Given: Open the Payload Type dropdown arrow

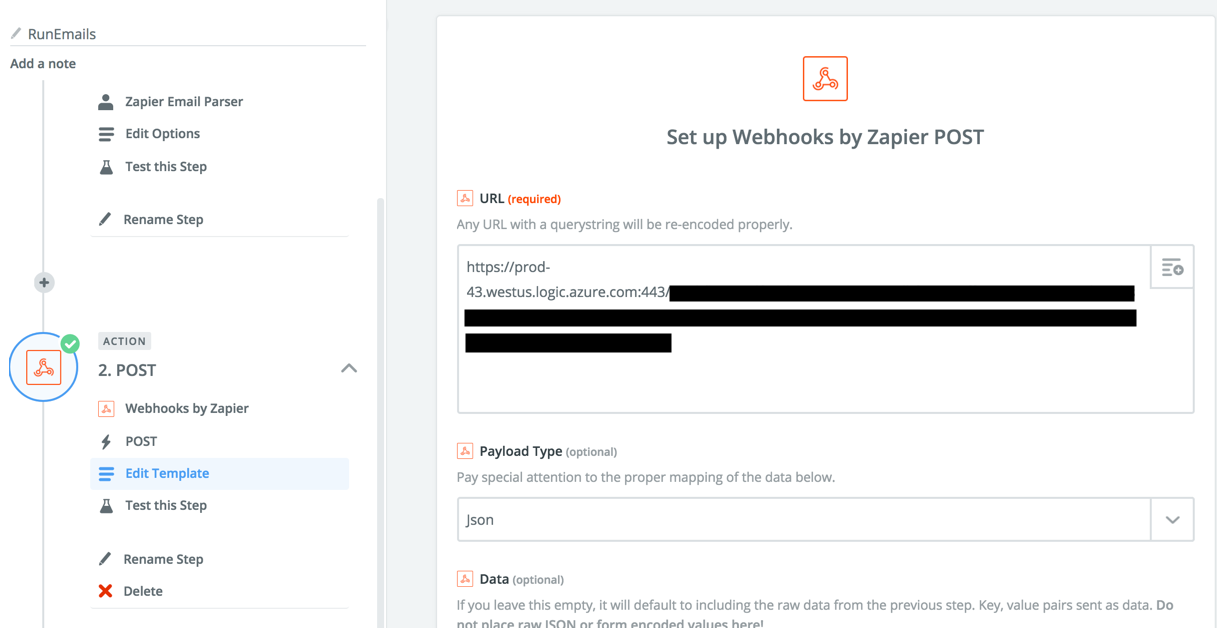Looking at the screenshot, I should tap(1172, 520).
